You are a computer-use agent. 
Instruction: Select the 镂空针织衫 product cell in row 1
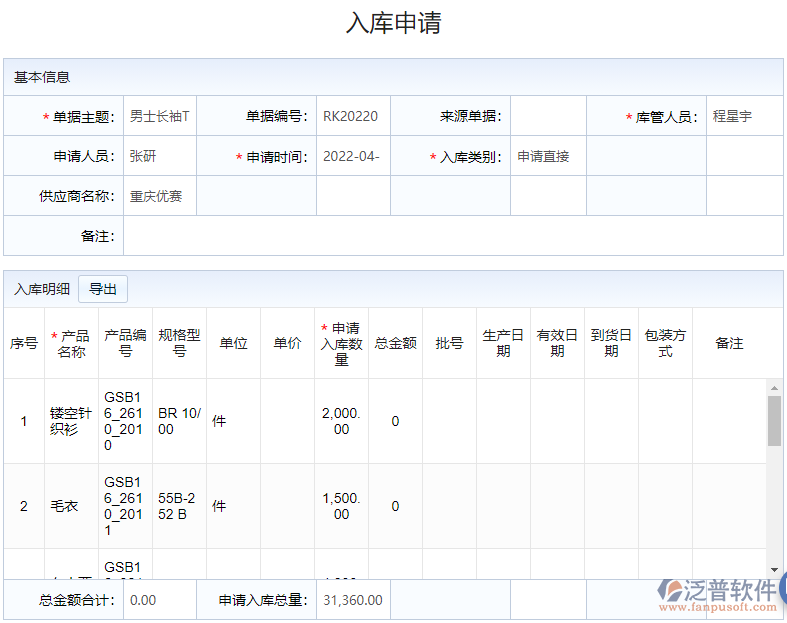coord(71,421)
